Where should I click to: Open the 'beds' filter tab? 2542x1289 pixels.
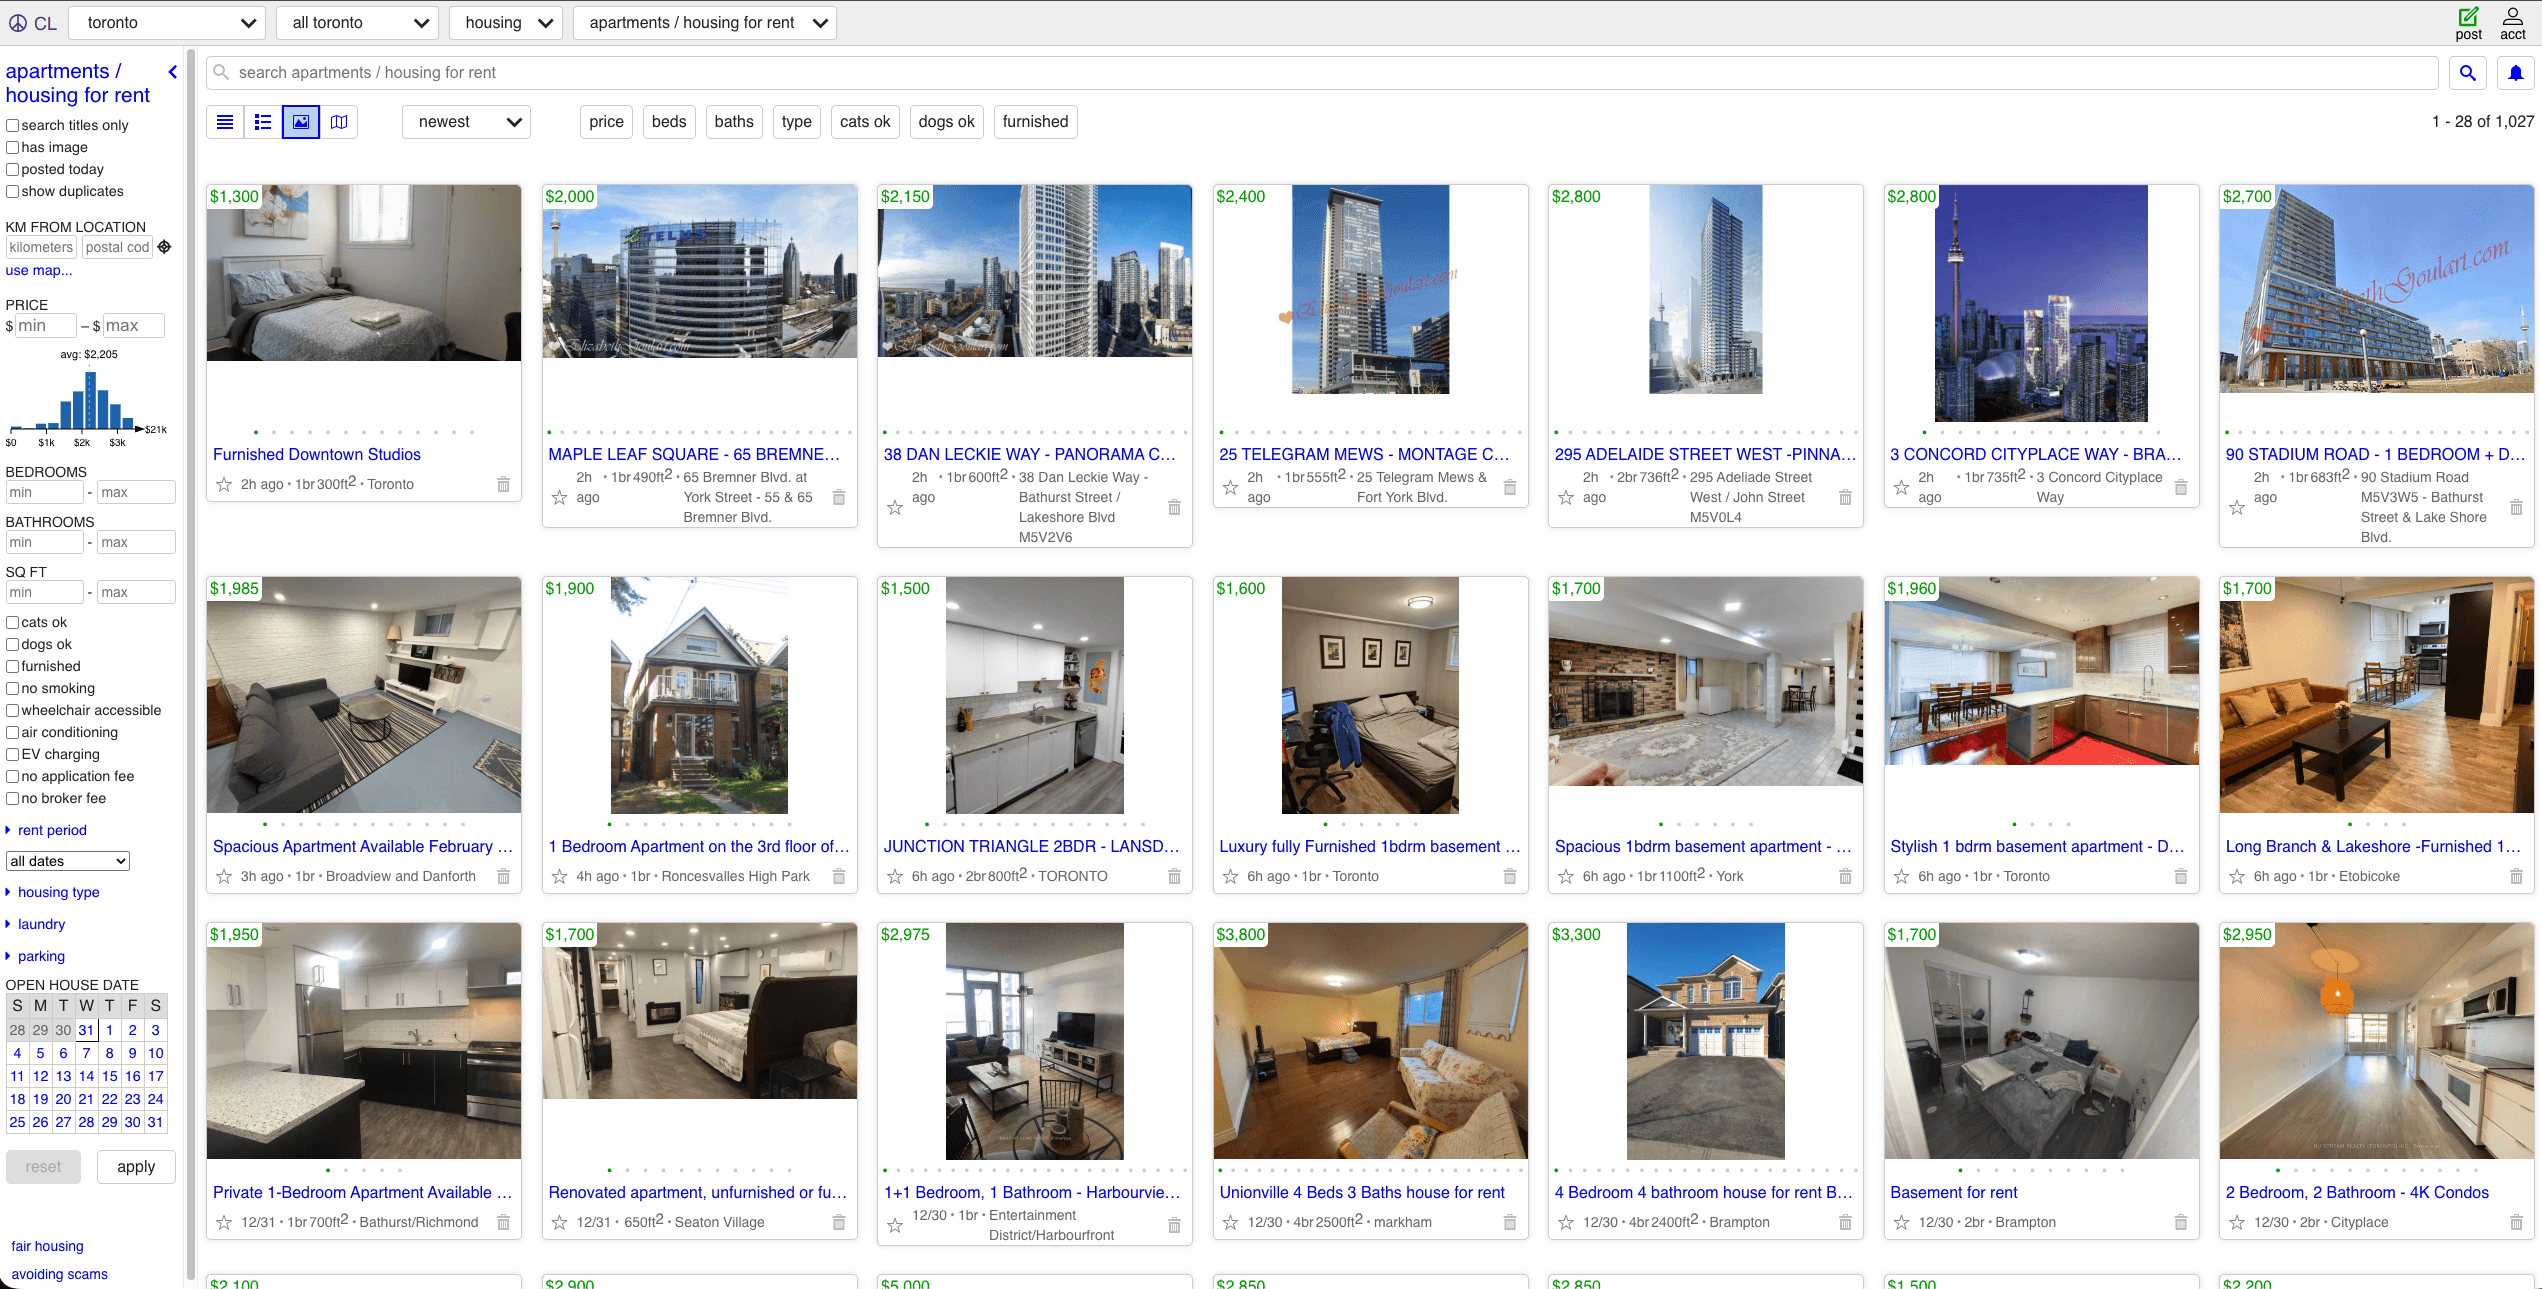click(x=668, y=122)
